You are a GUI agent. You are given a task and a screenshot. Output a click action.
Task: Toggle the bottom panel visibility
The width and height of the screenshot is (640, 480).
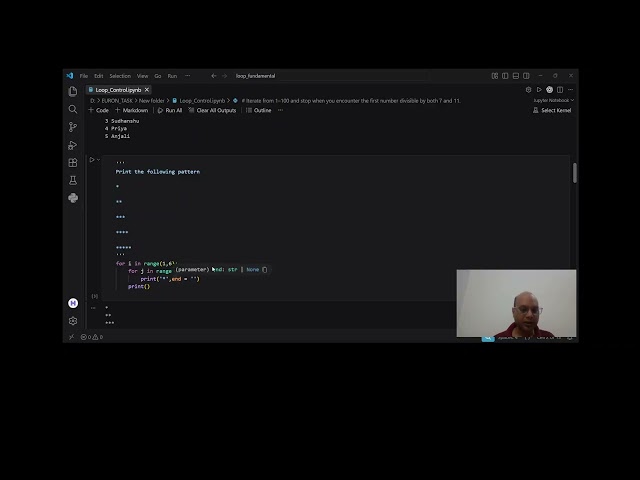(x=516, y=76)
